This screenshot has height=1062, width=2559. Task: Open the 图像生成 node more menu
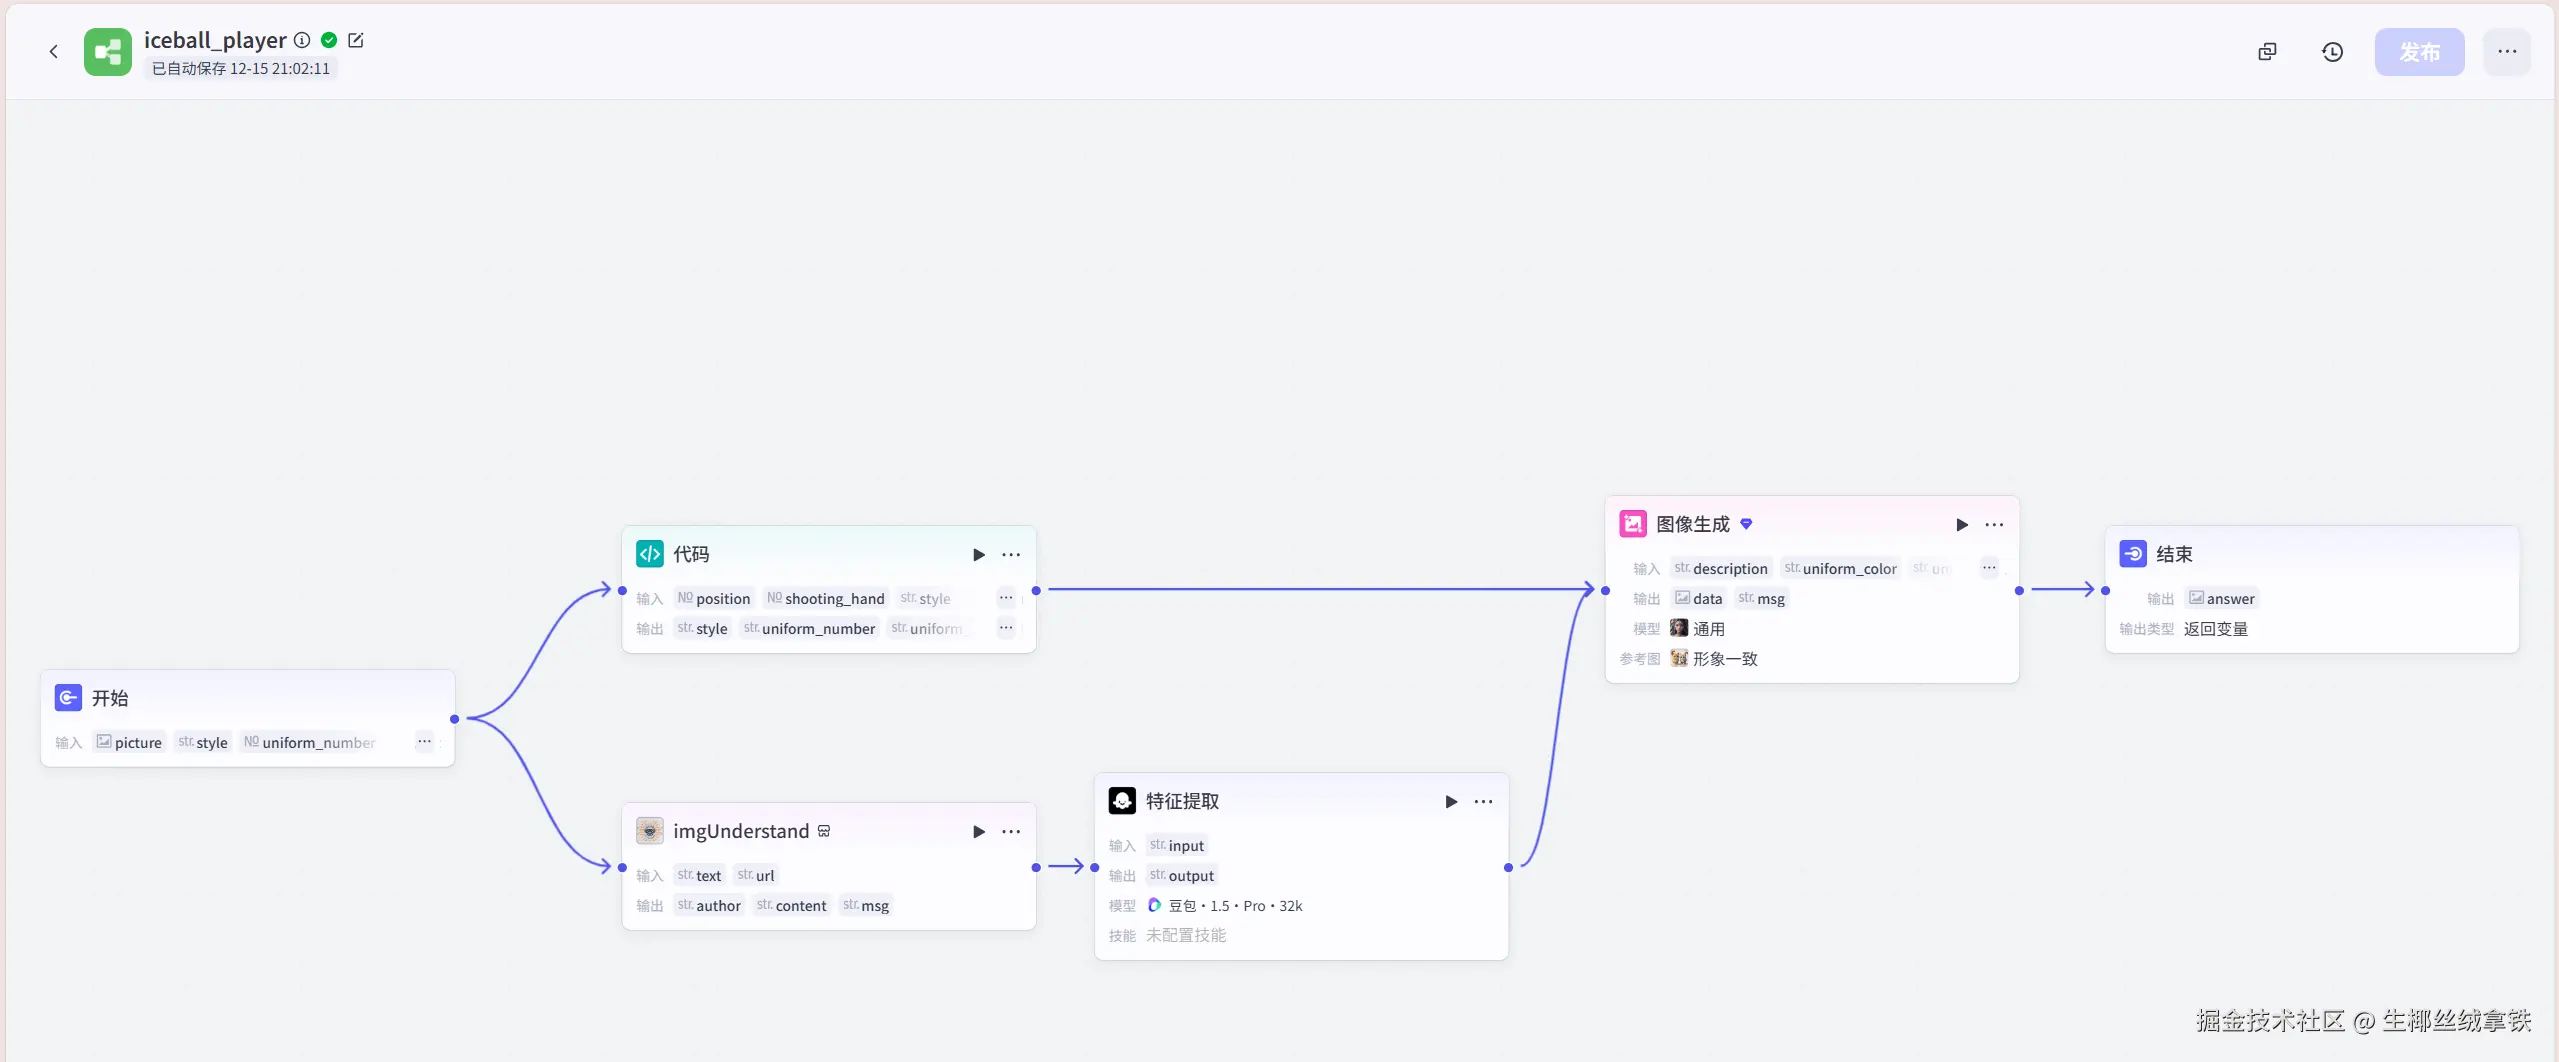point(1995,525)
